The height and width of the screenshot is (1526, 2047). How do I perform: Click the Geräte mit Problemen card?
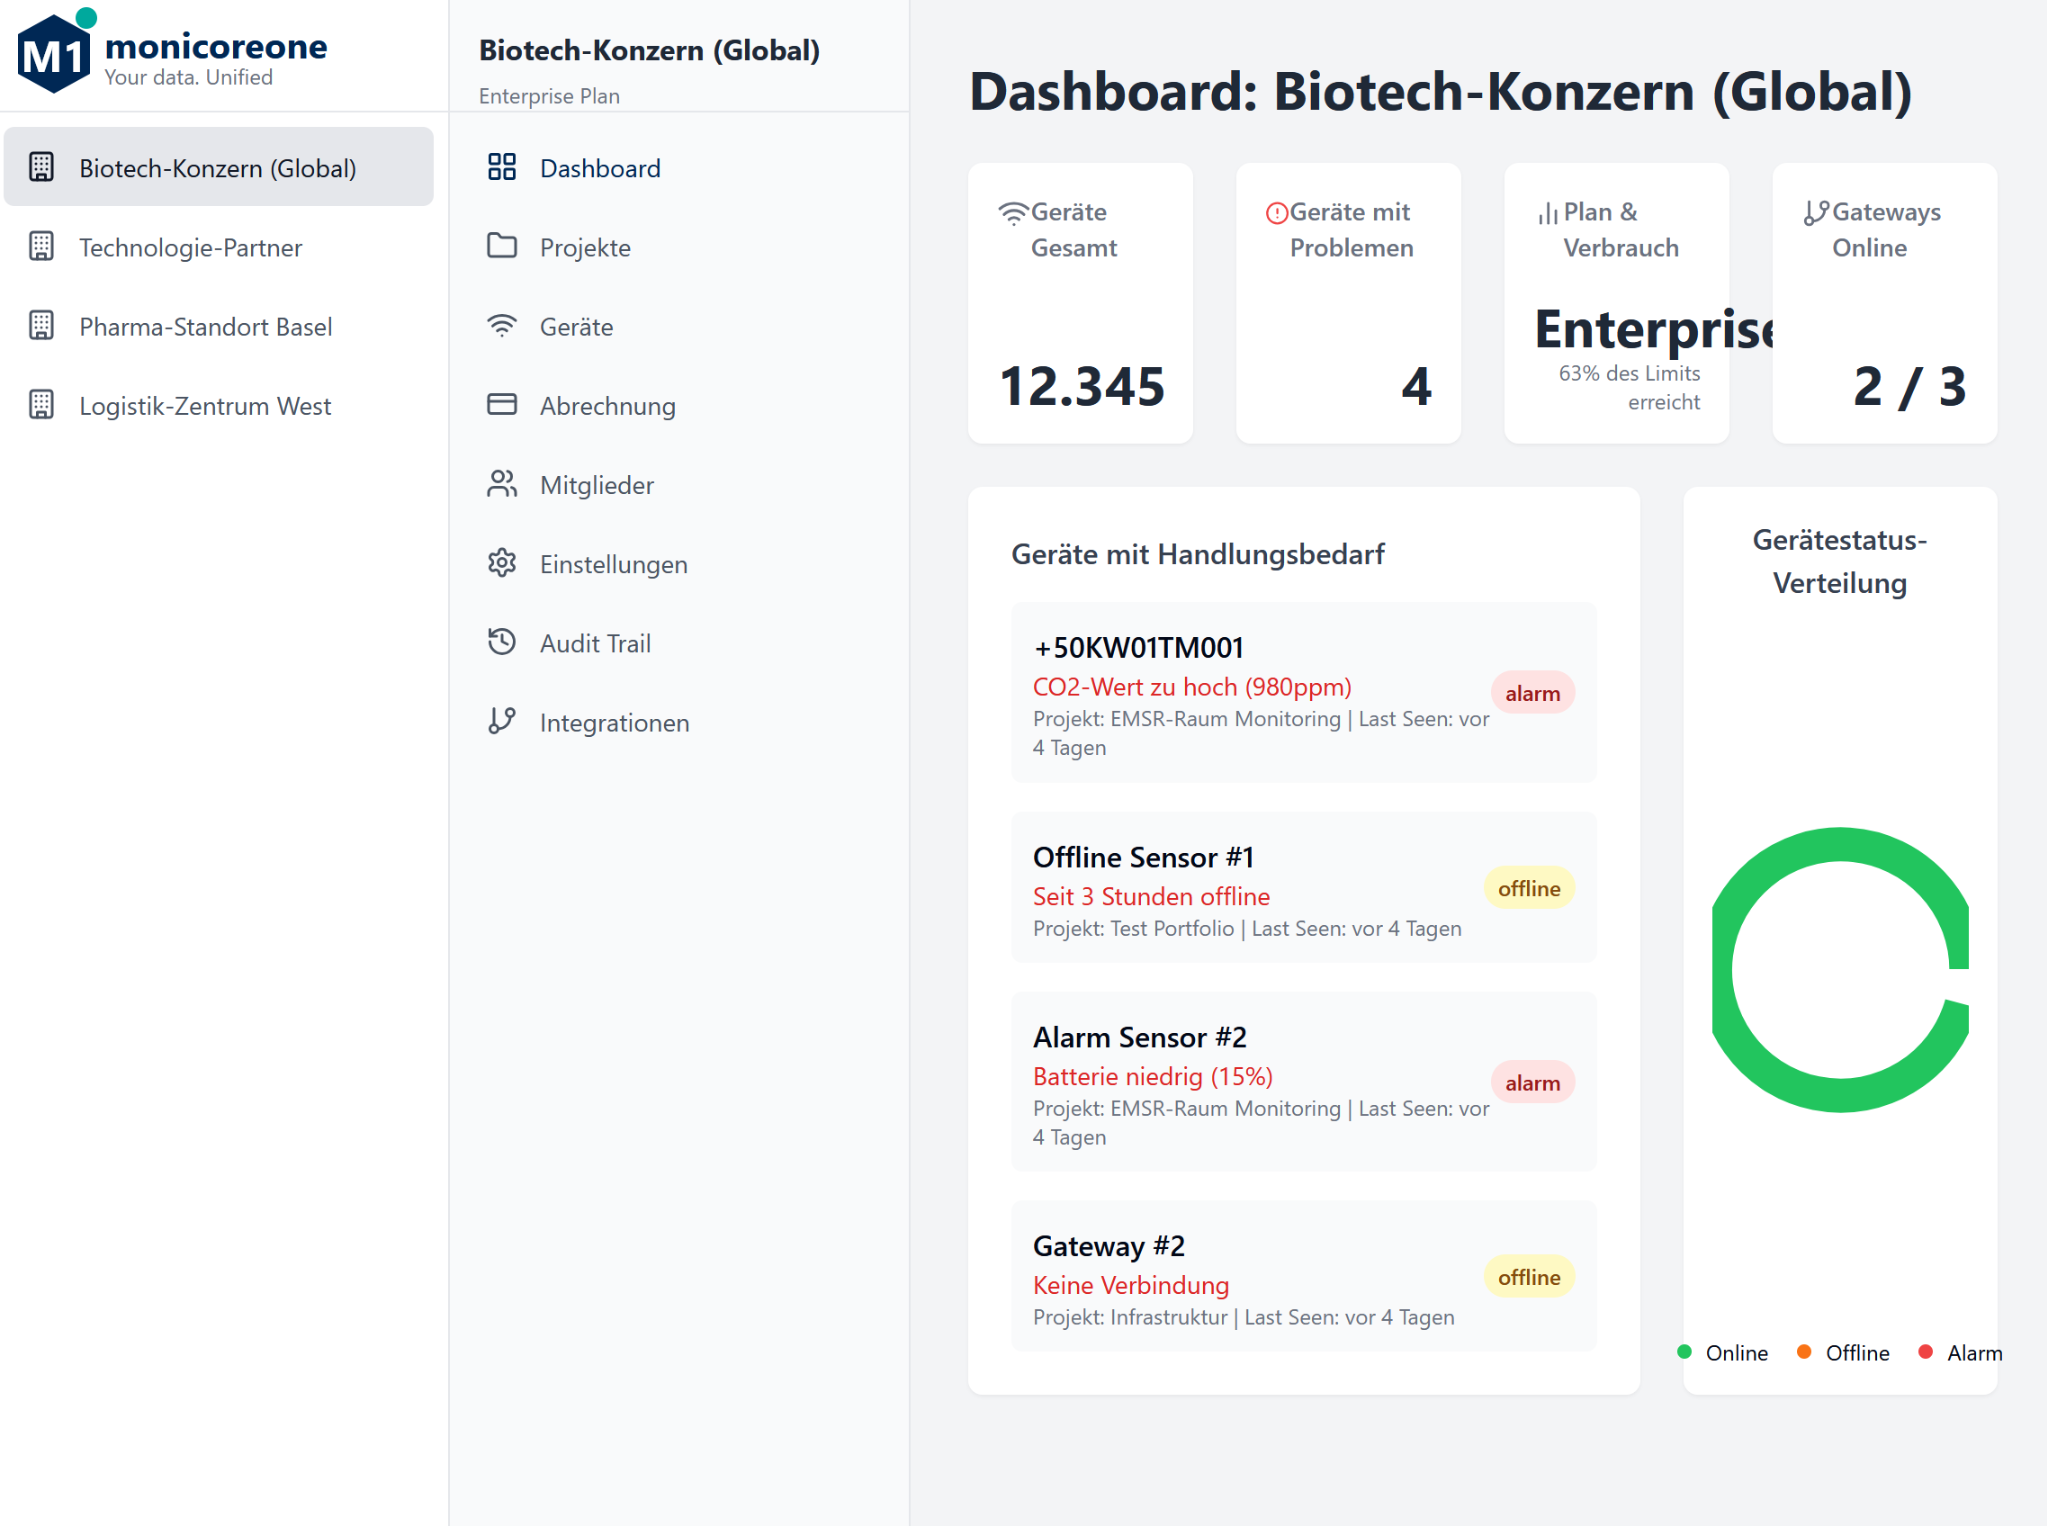pos(1348,303)
